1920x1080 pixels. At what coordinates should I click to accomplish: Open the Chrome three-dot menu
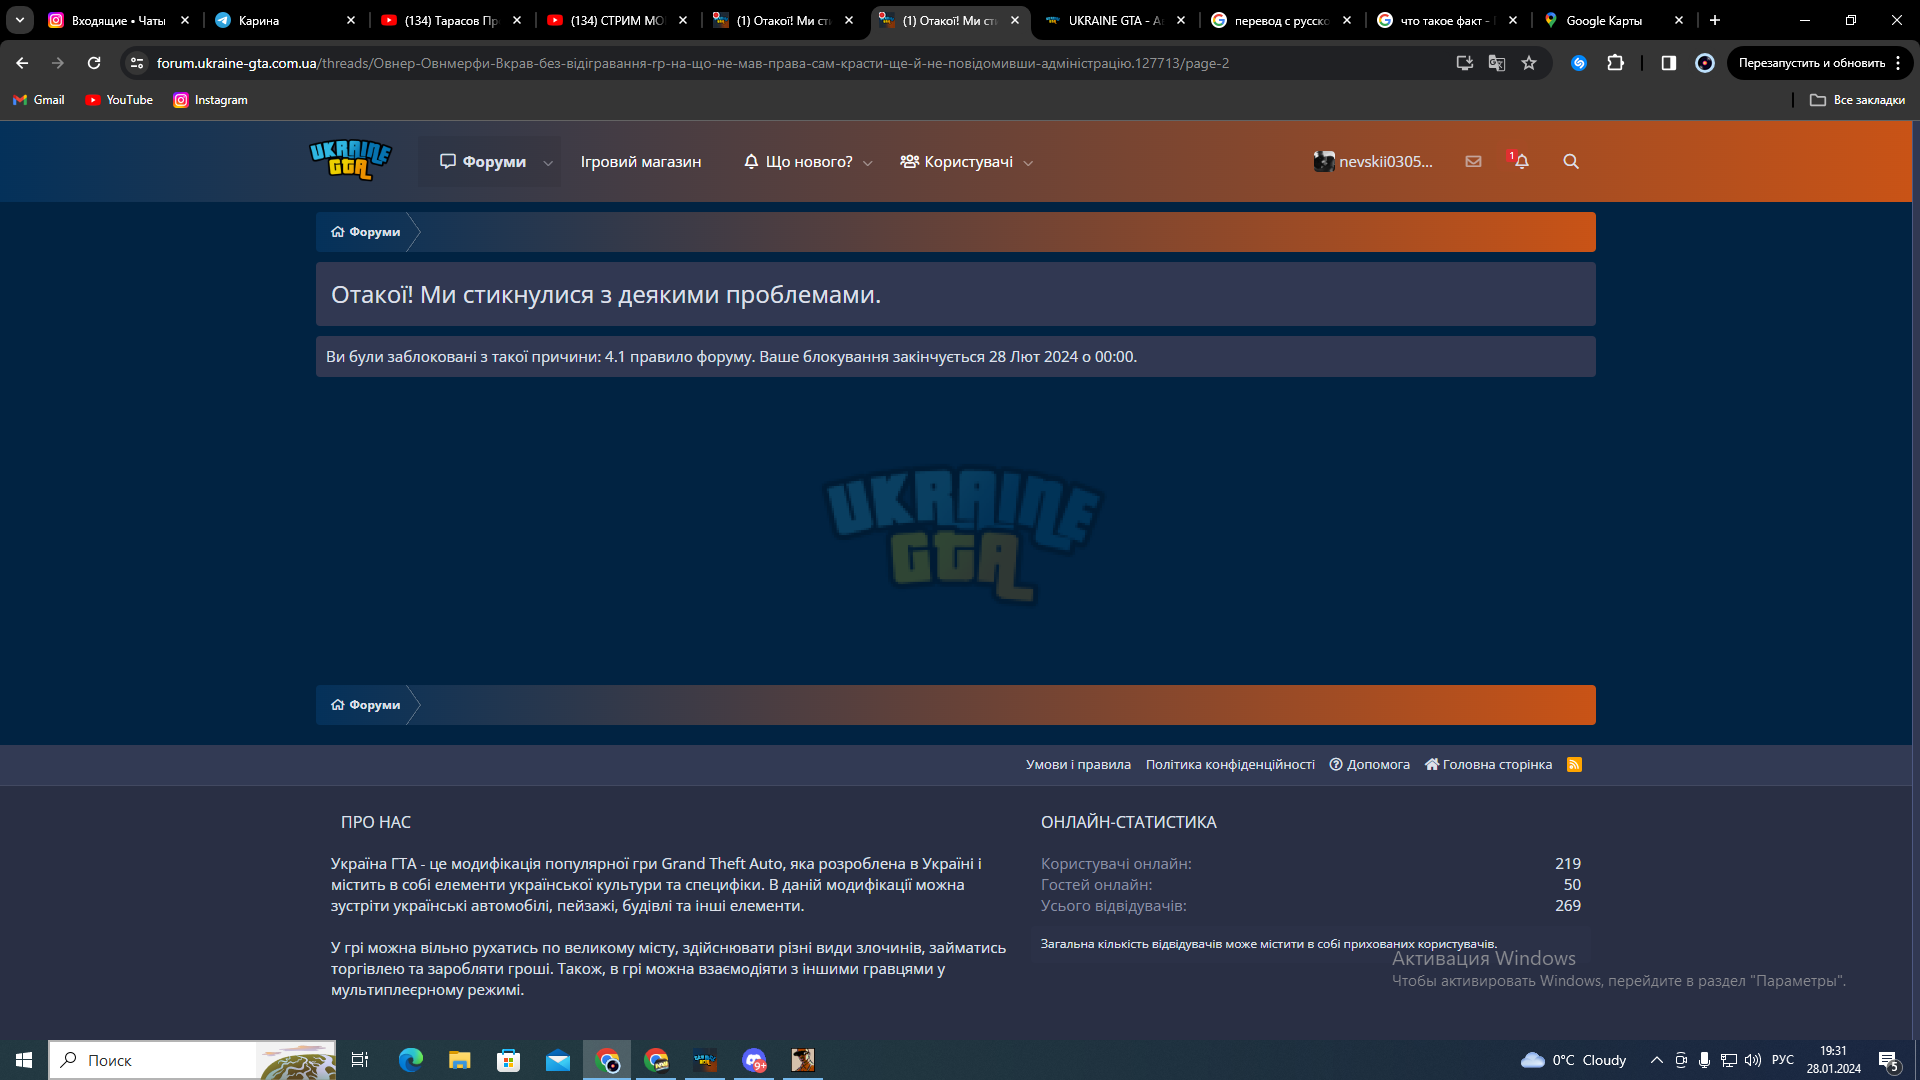(x=1898, y=63)
